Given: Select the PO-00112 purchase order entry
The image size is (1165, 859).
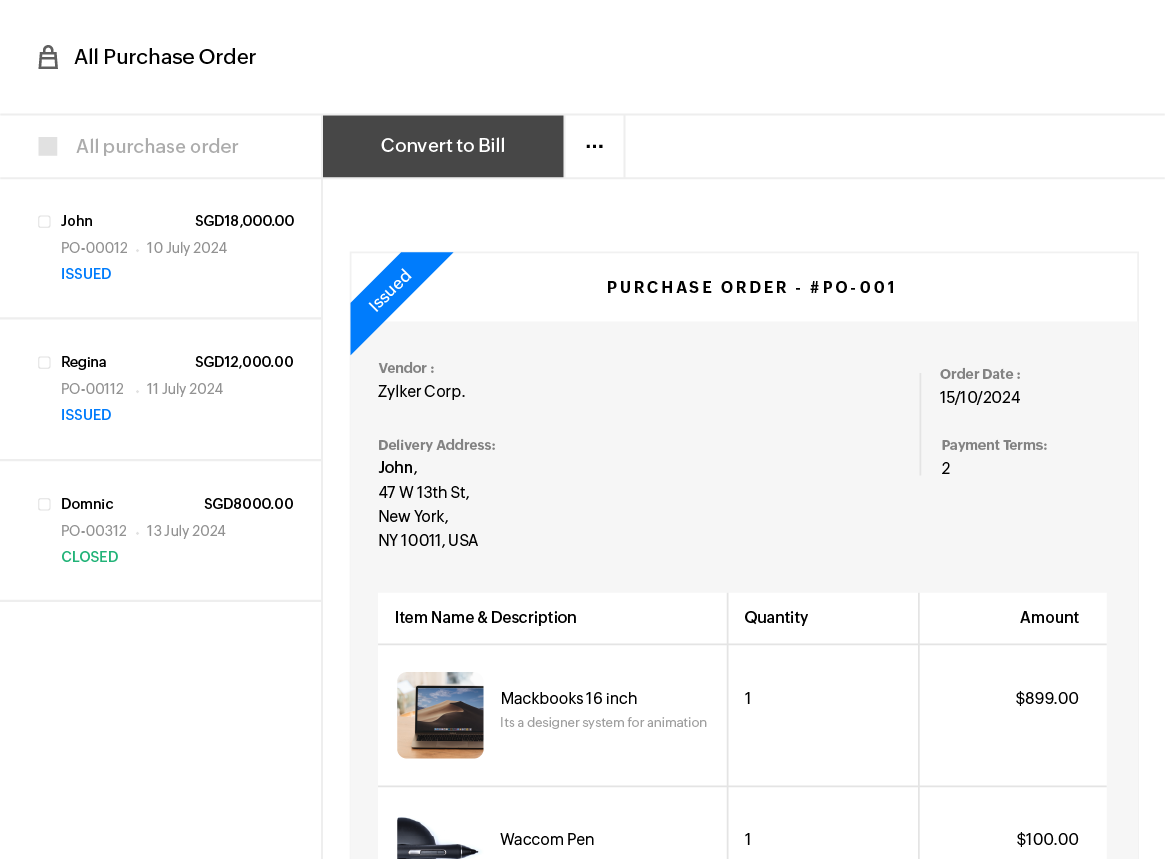Looking at the screenshot, I should pyautogui.click(x=160, y=389).
